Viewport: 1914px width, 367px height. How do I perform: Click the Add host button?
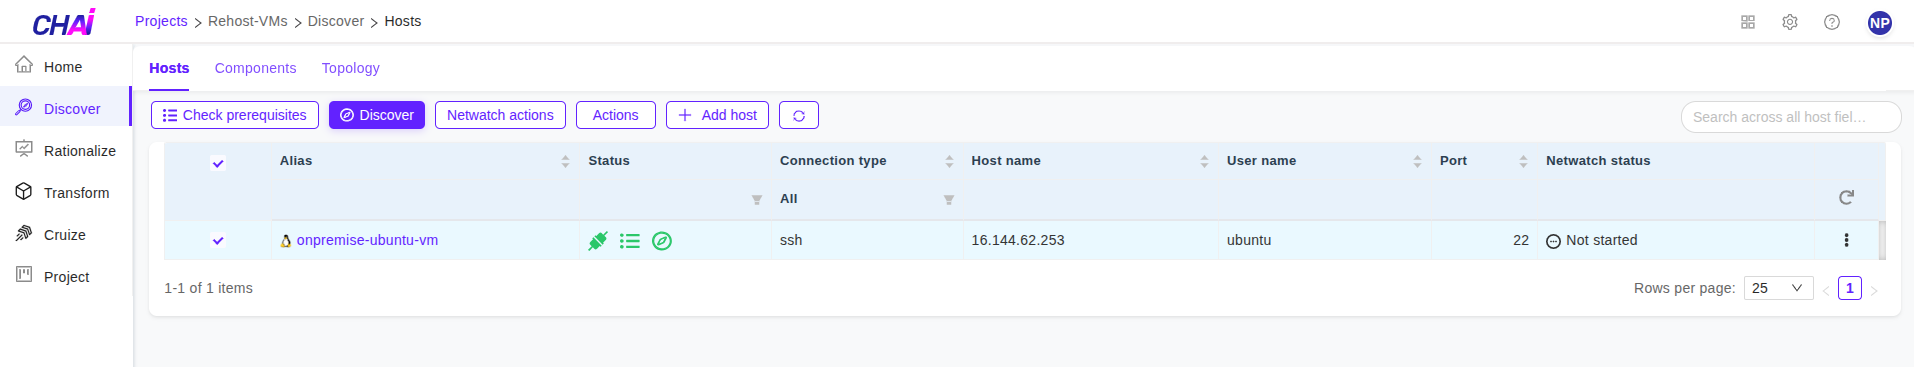click(718, 115)
